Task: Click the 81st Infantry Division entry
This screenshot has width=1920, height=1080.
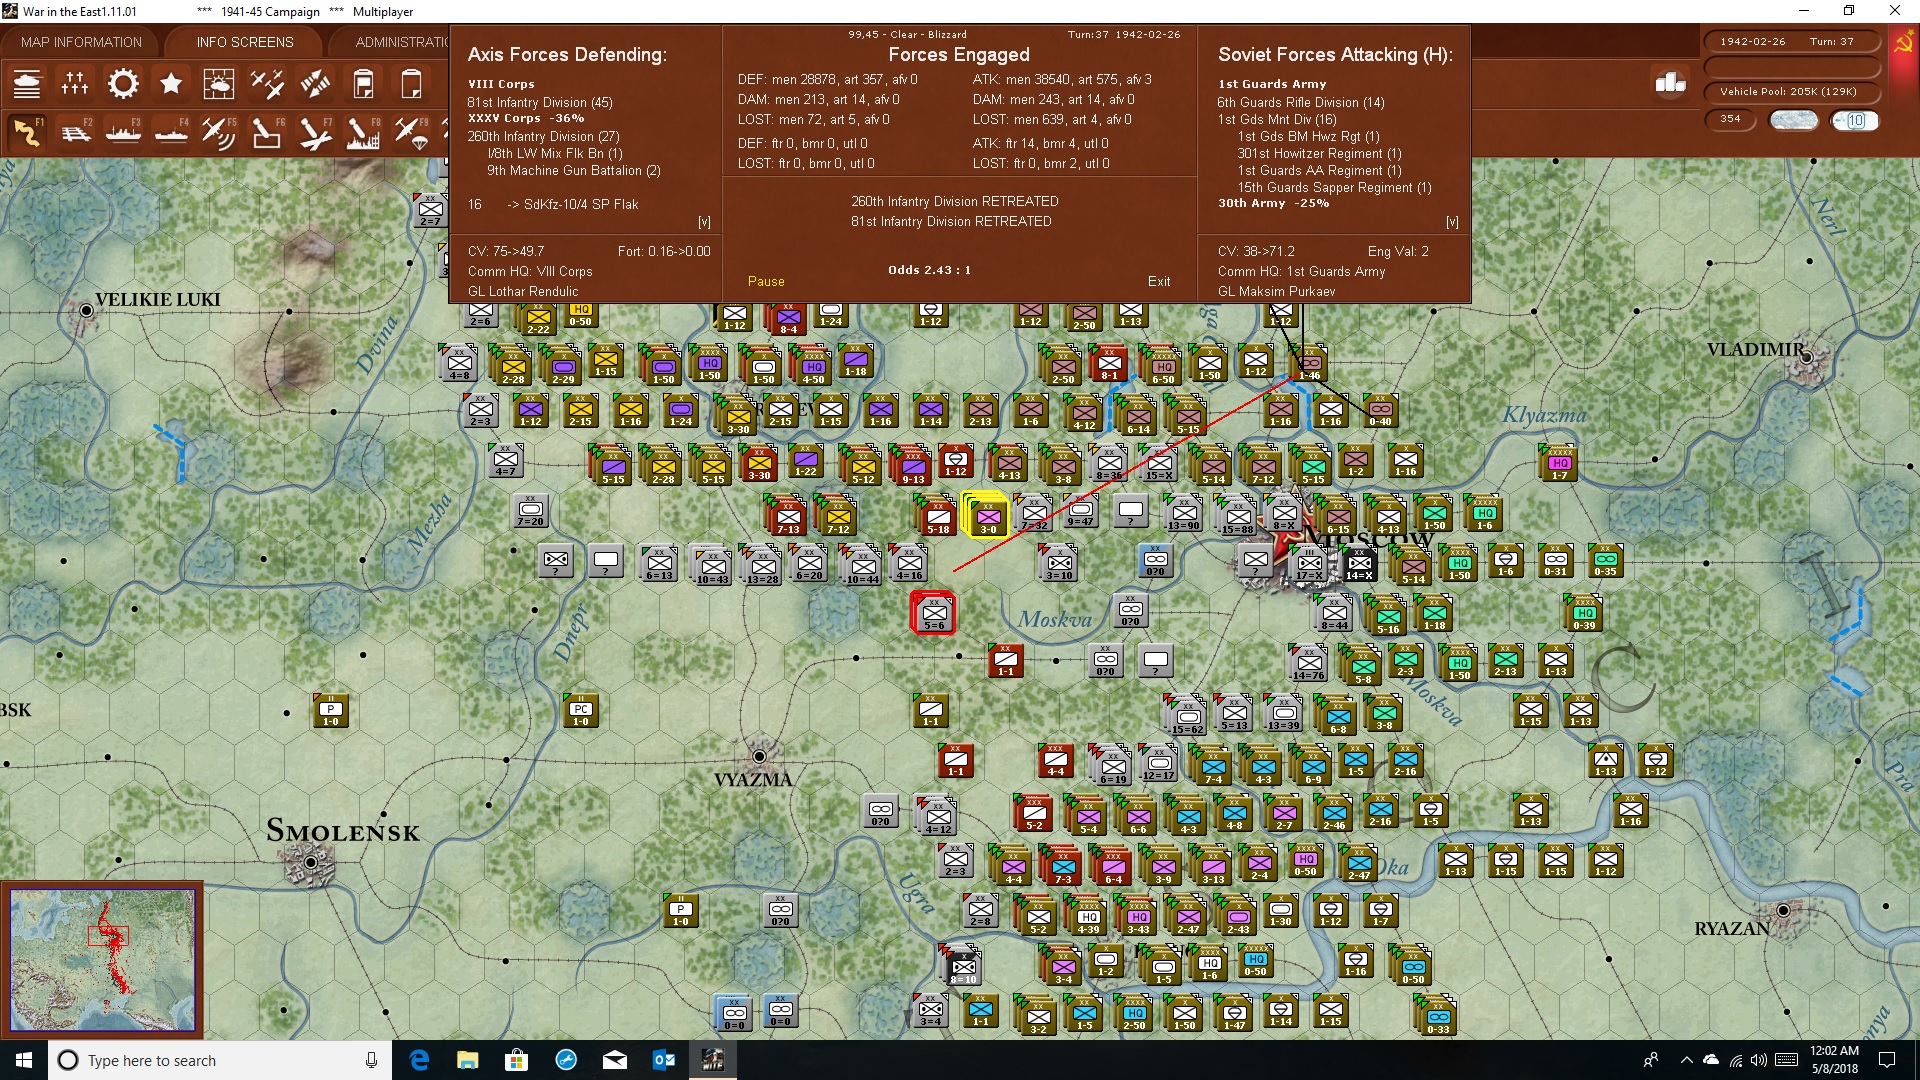Action: tap(540, 102)
